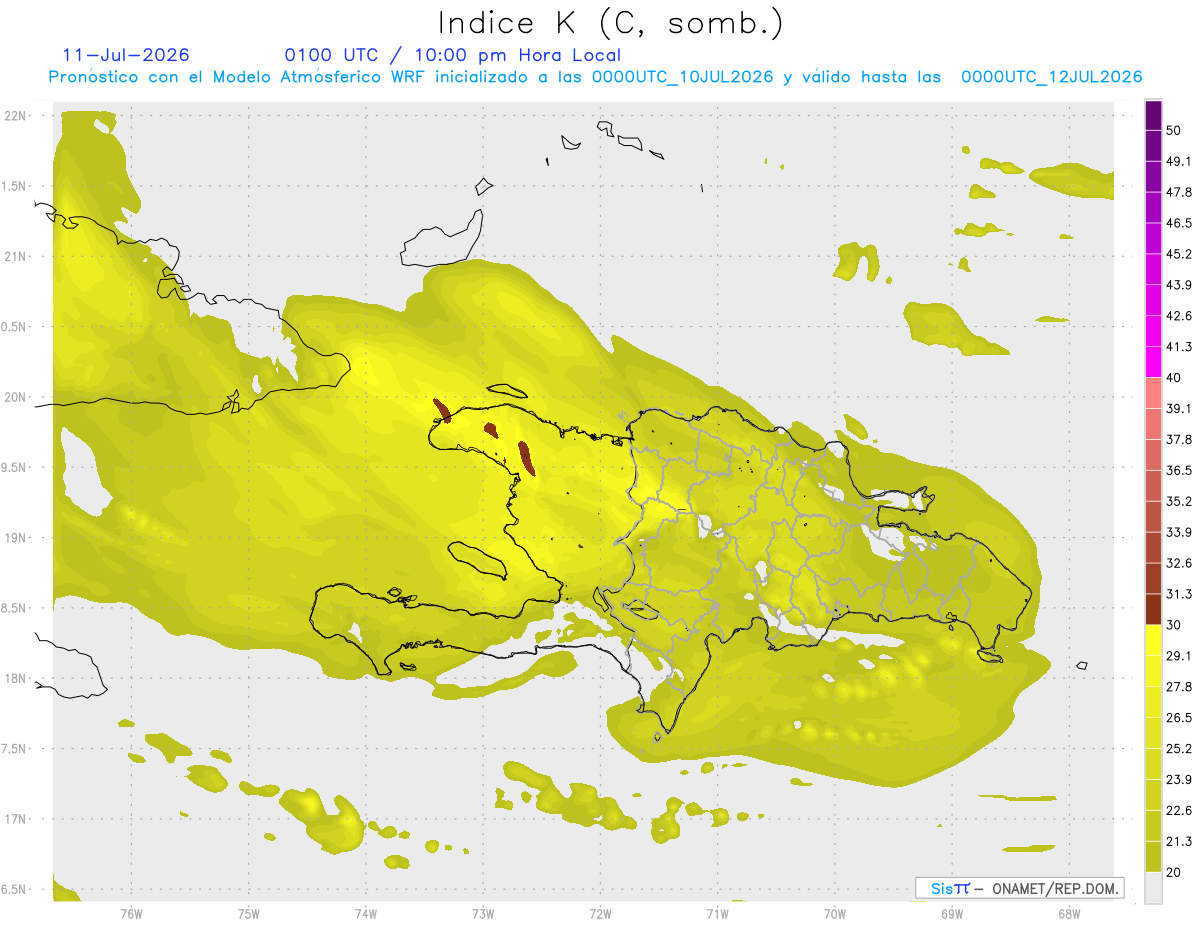Viewport: 1200px width, 927px height.
Task: Click the legend value "20"
Action: [x=1174, y=872]
